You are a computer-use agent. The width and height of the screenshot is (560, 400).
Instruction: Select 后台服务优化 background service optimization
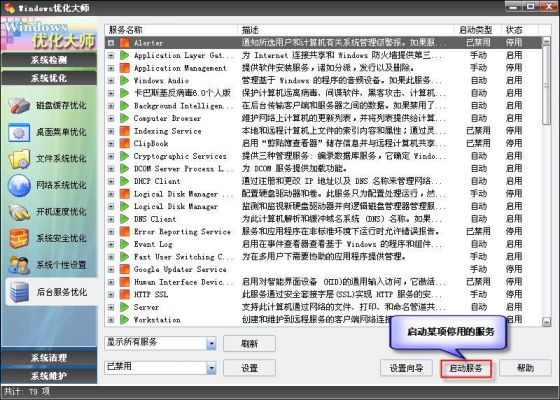pos(51,292)
